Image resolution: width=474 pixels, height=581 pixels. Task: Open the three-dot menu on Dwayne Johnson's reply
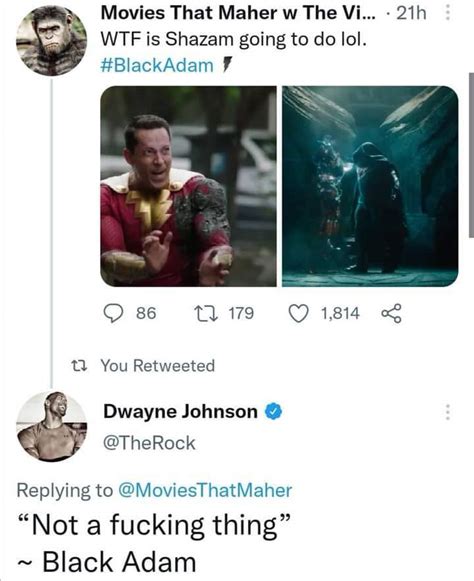(447, 412)
